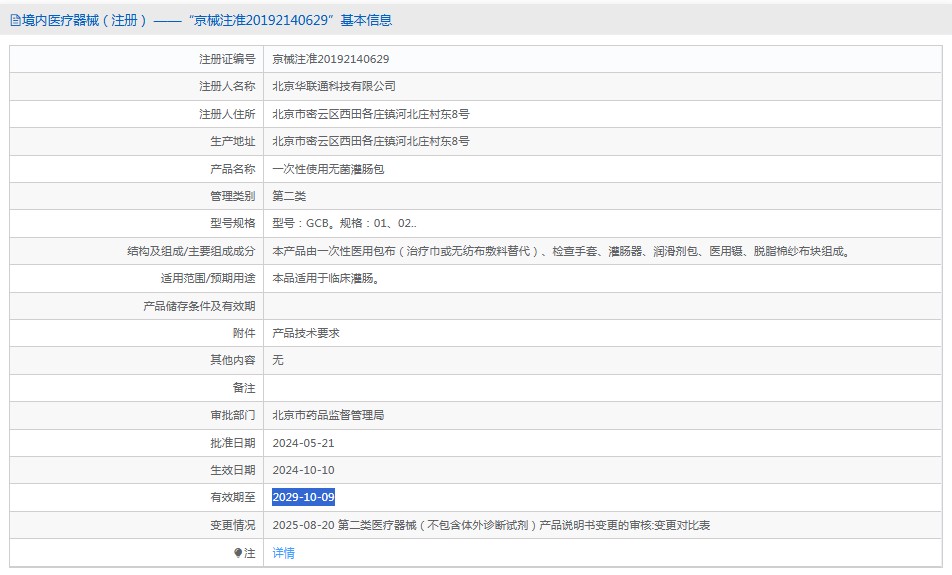Click the product composition description text
This screenshot has height=575, width=952.
point(560,251)
